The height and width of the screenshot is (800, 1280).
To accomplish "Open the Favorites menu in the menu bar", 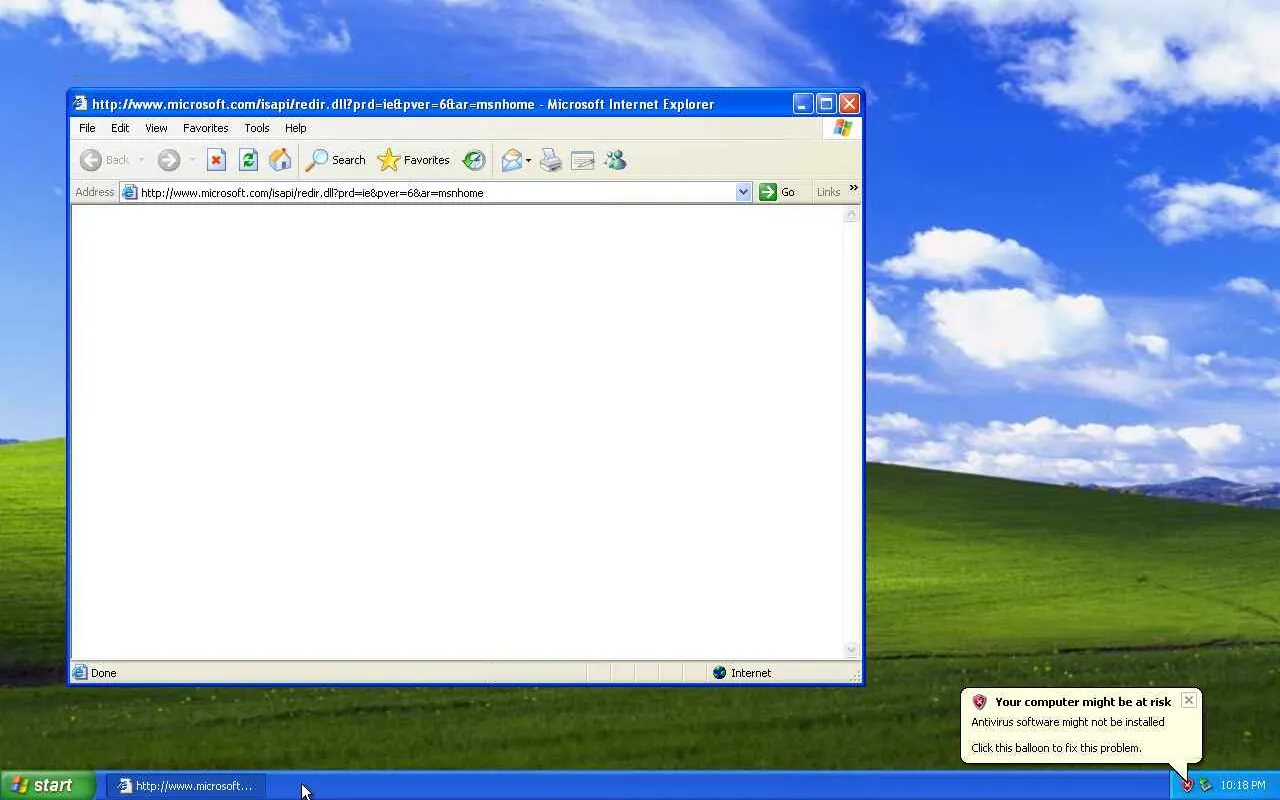I will (206, 128).
